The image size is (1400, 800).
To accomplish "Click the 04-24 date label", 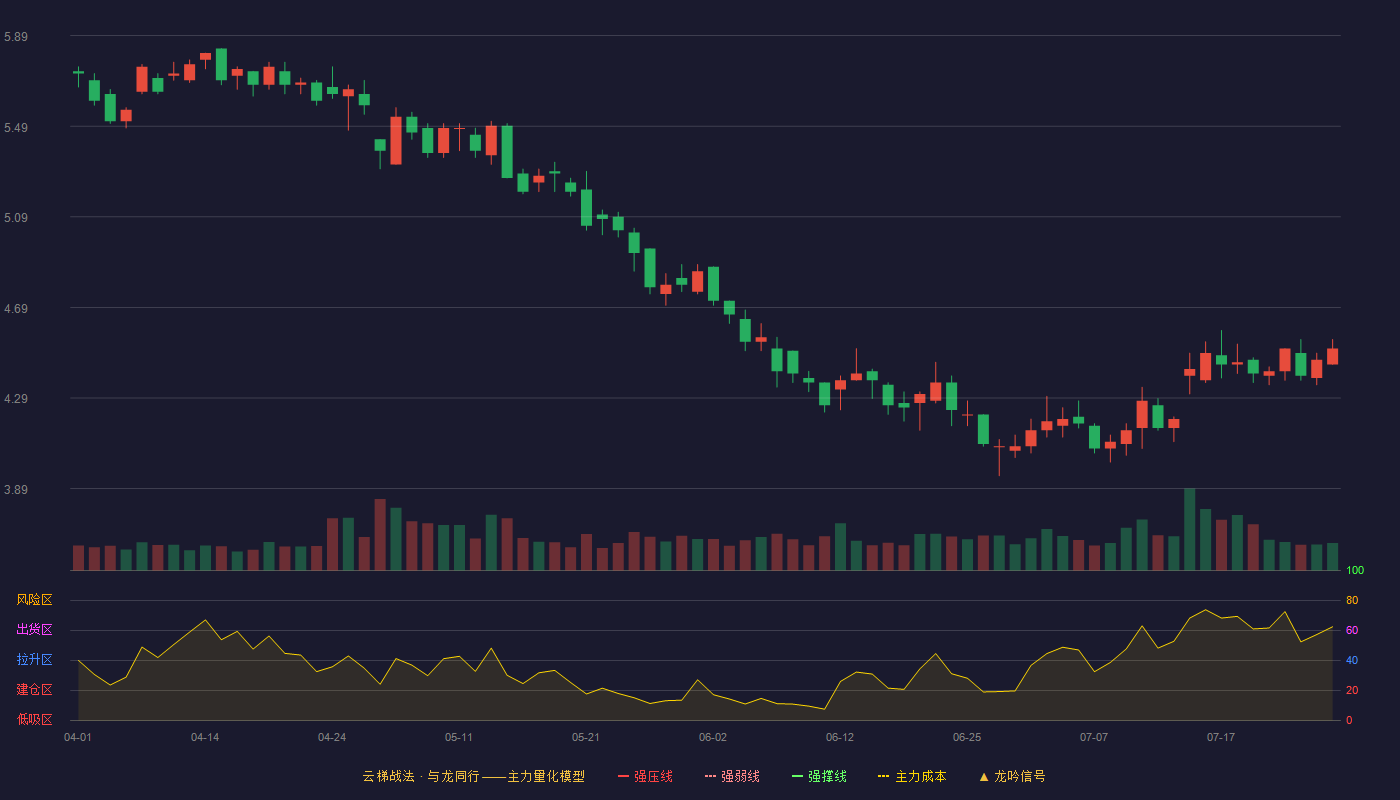I will click(x=332, y=737).
